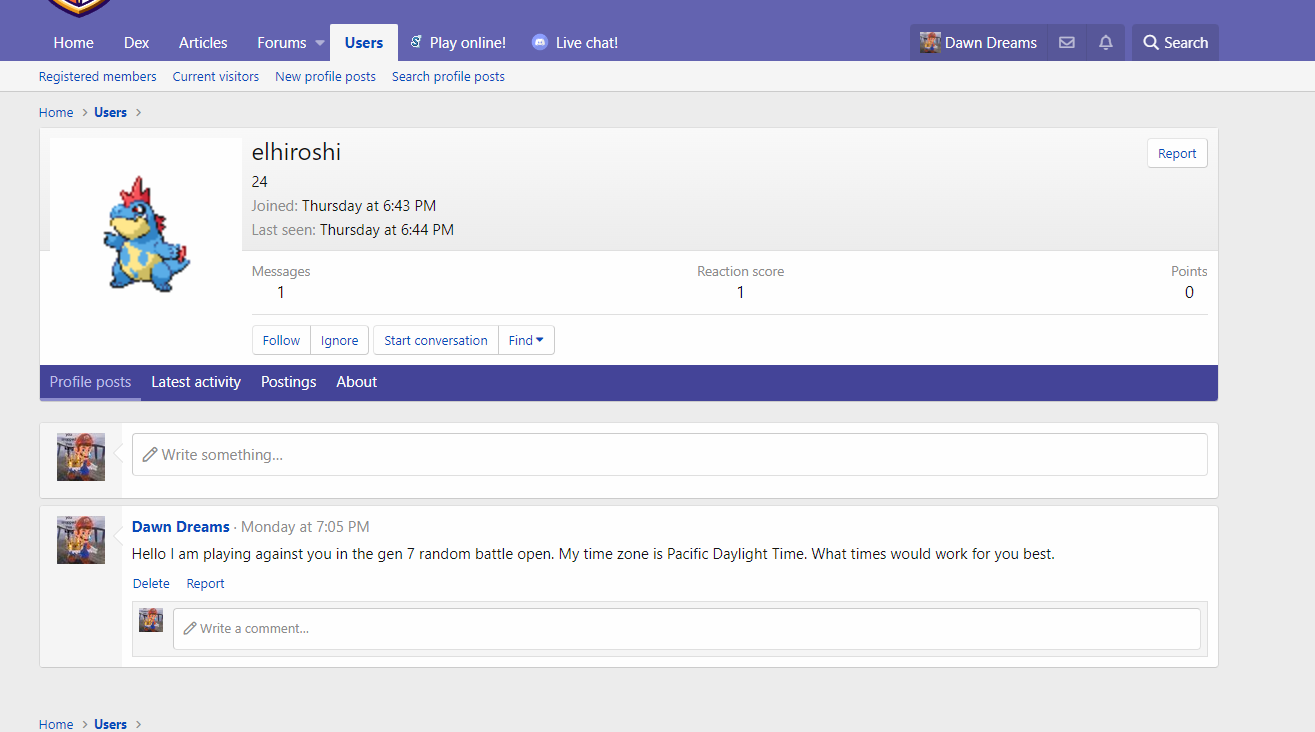Report the Dawn Dreams profile post

[205, 584]
